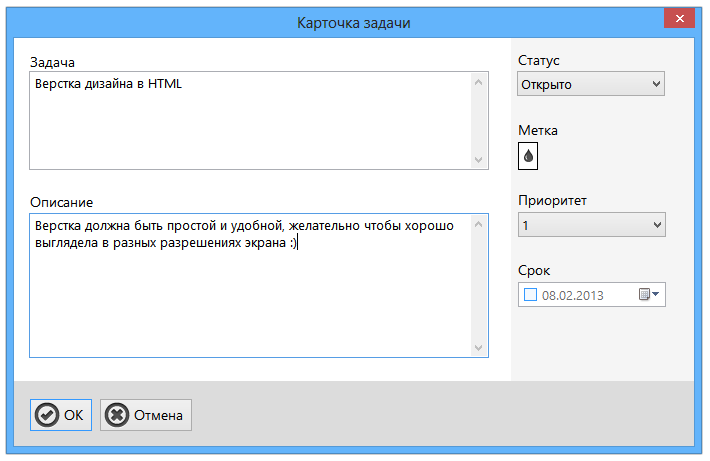Click inside the Задача text field

pos(250,120)
